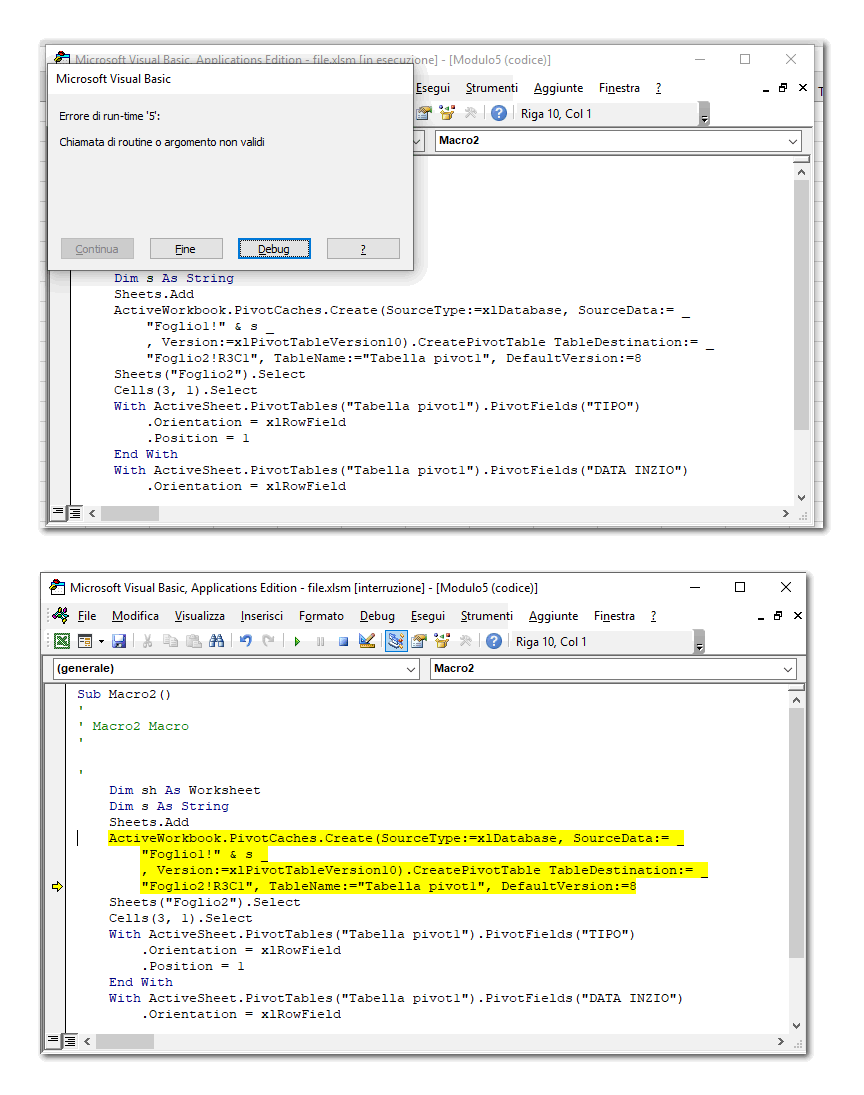Click Procedure View toggle in lower window
The height and width of the screenshot is (1095, 864).
(x=54, y=1041)
